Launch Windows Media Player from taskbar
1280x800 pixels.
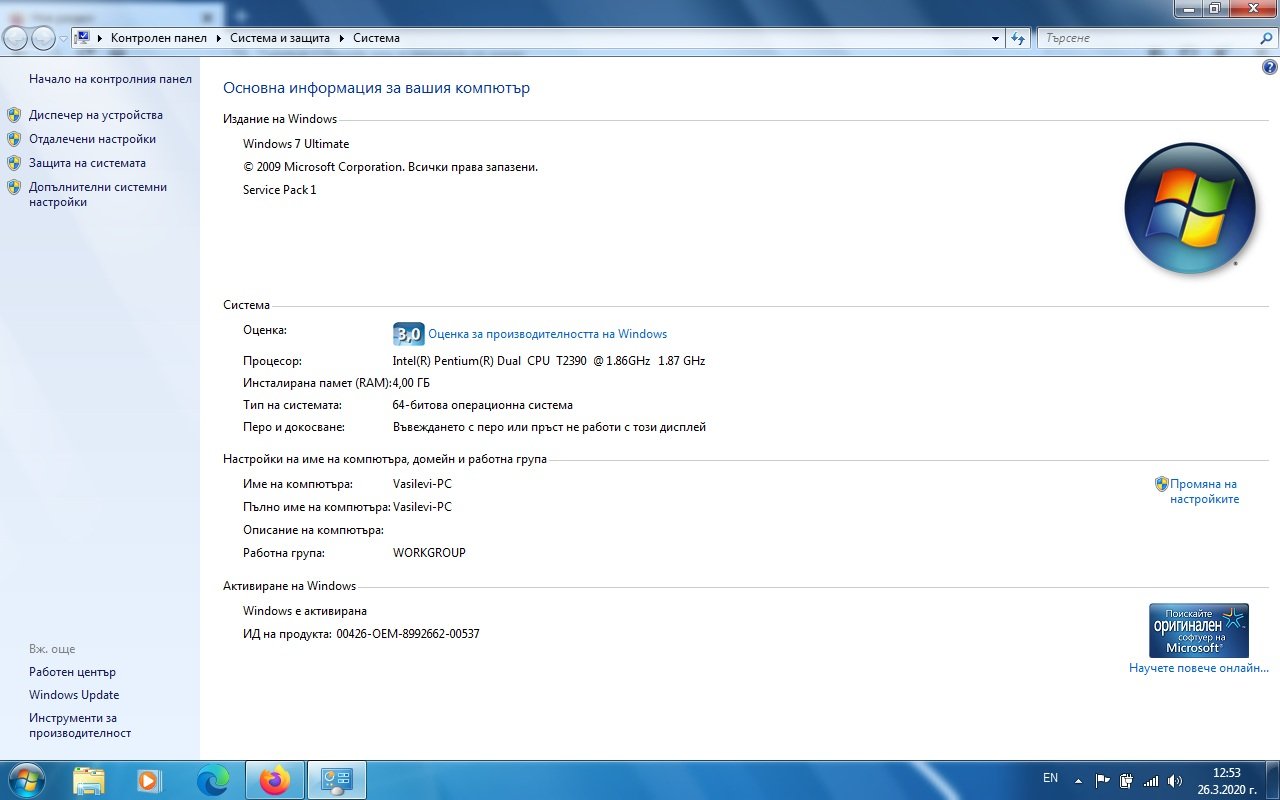[149, 780]
